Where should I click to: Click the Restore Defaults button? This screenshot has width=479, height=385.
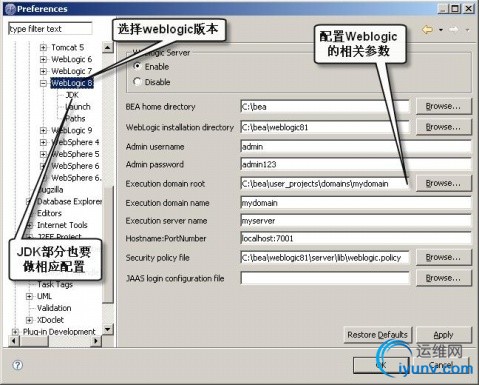(378, 335)
